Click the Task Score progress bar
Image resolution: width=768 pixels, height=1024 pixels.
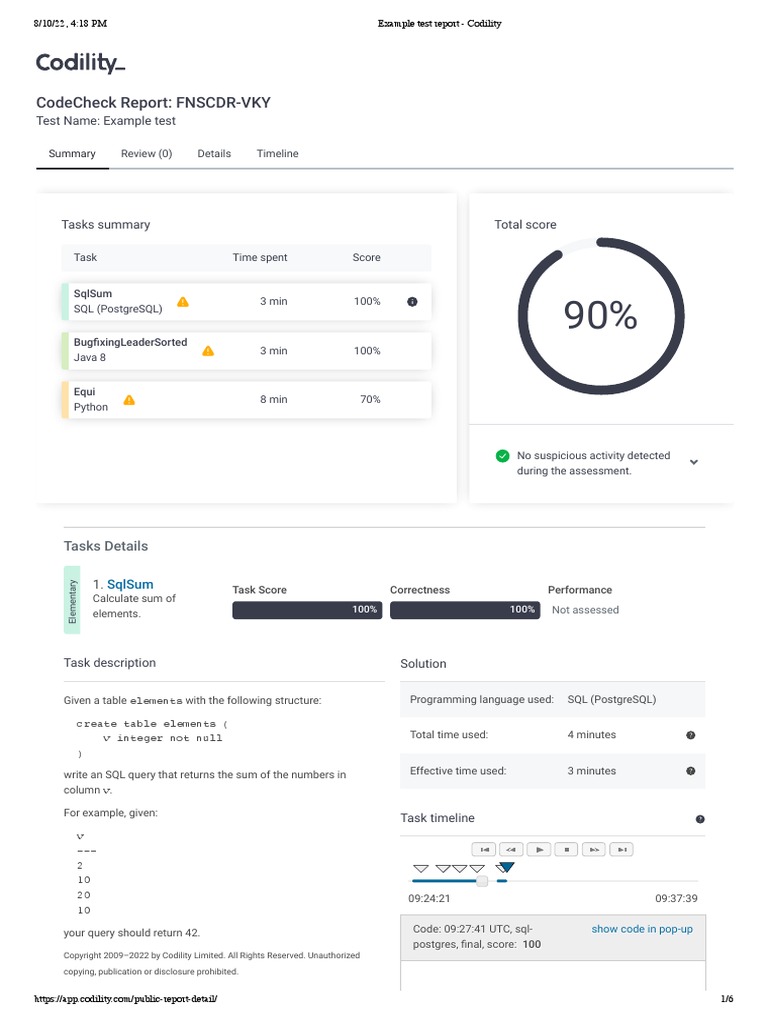point(307,610)
